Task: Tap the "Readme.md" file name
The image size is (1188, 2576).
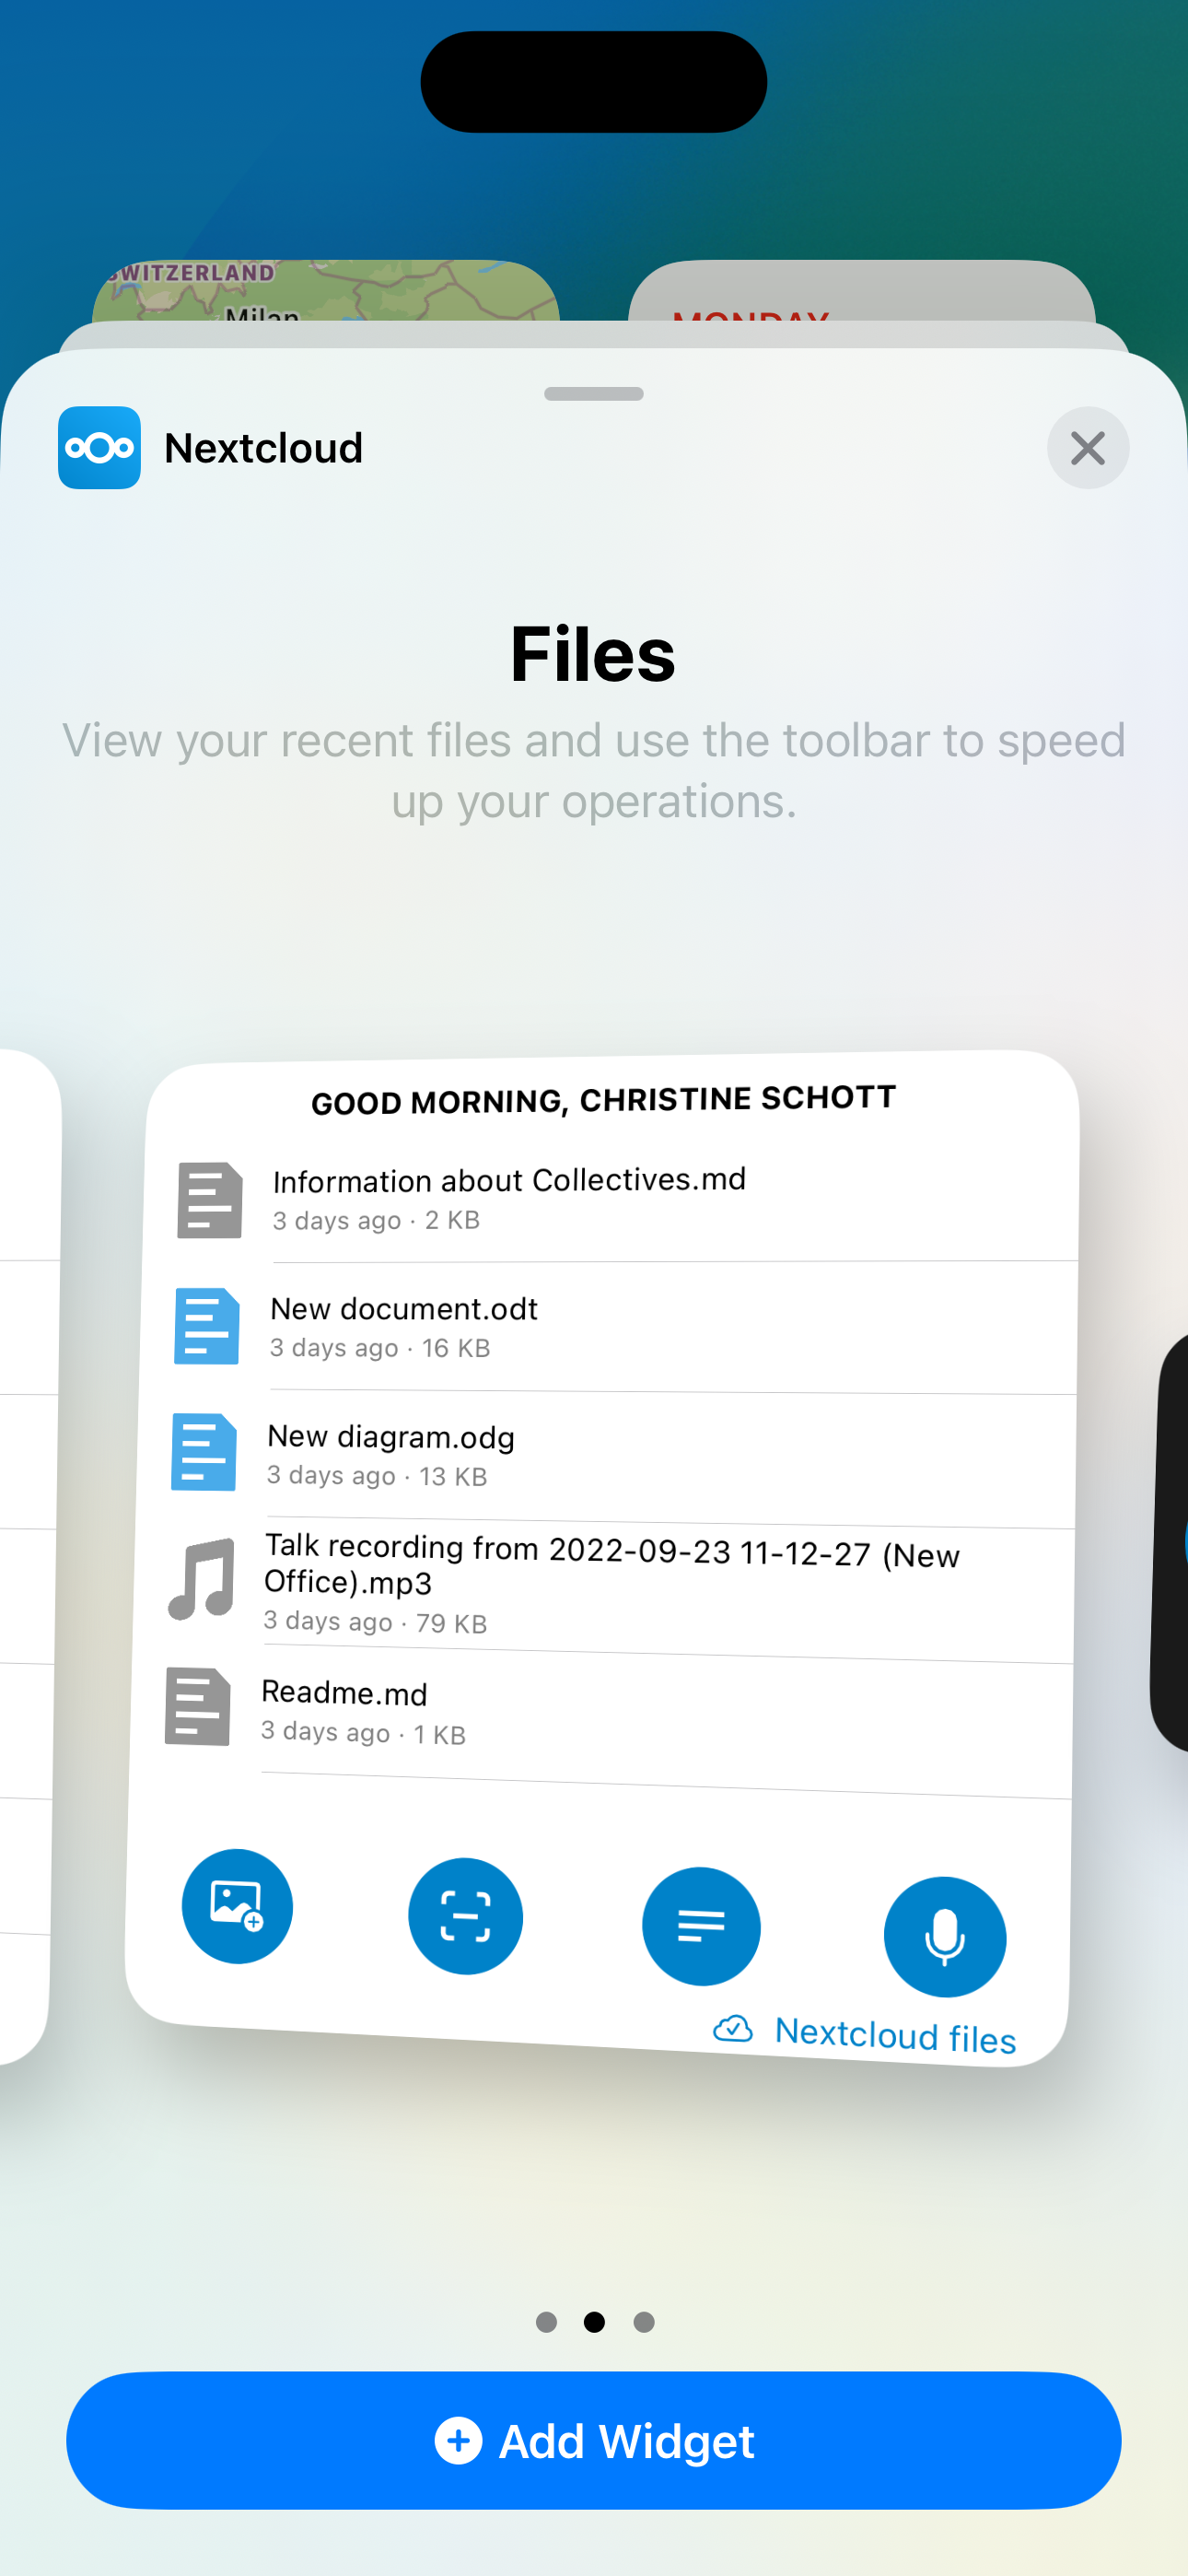Action: tap(344, 1692)
